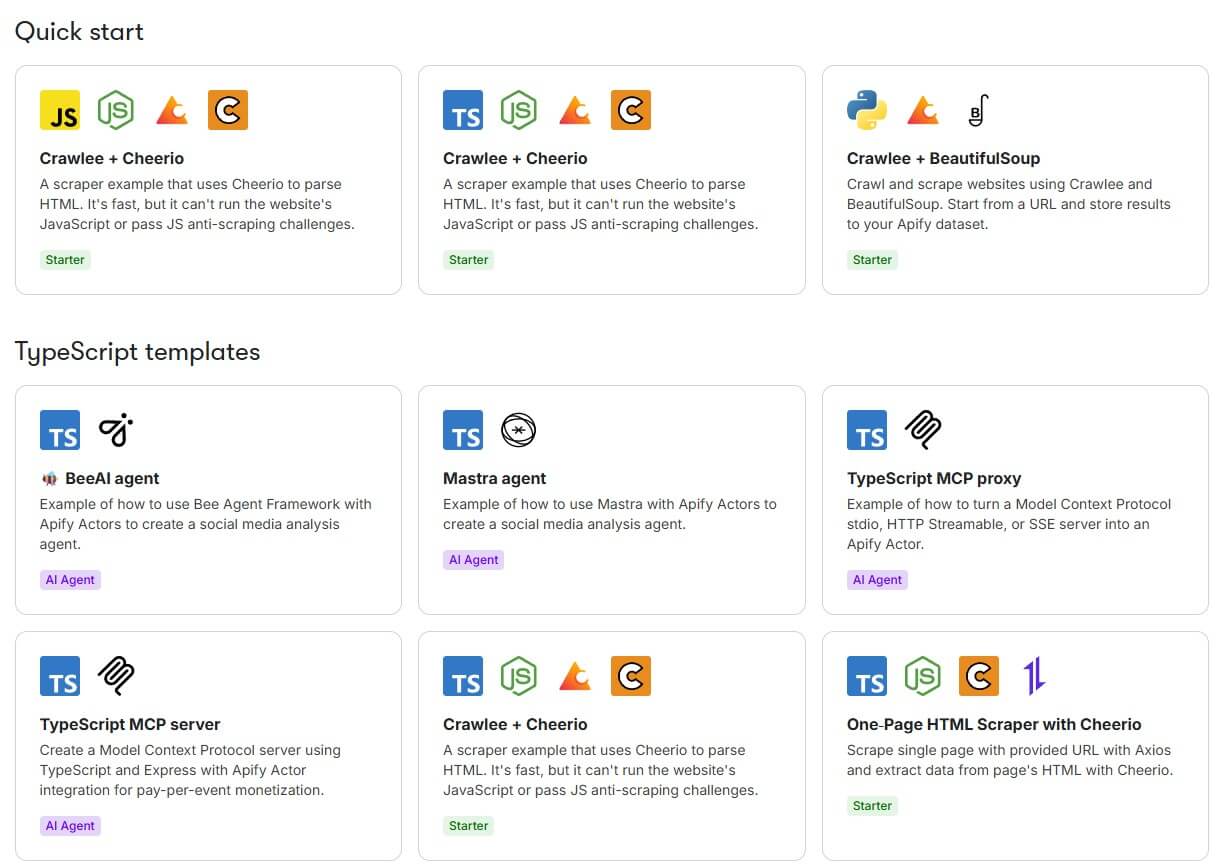Click Crawlee icon in the JavaScript Quick start card
The width and height of the screenshot is (1228, 867).
pos(228,110)
